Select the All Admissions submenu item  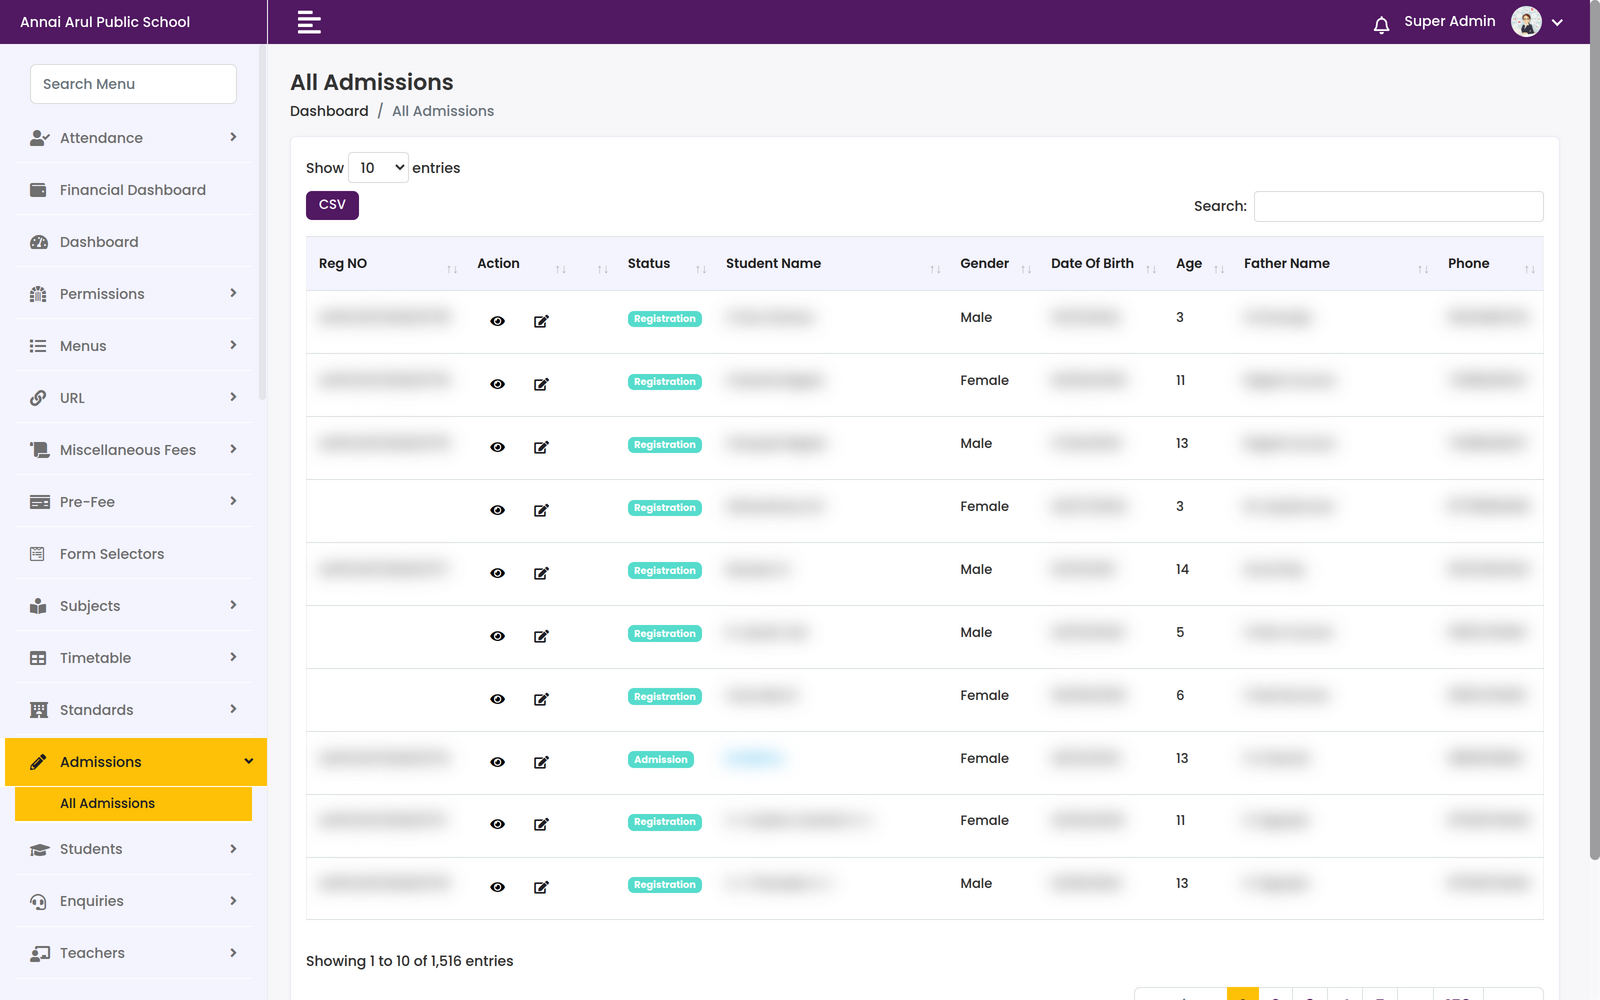coord(133,804)
